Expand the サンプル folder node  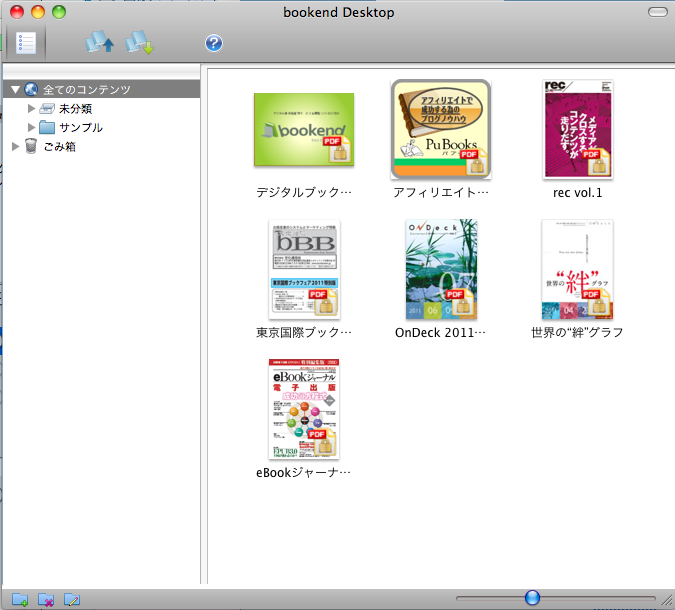click(31, 127)
